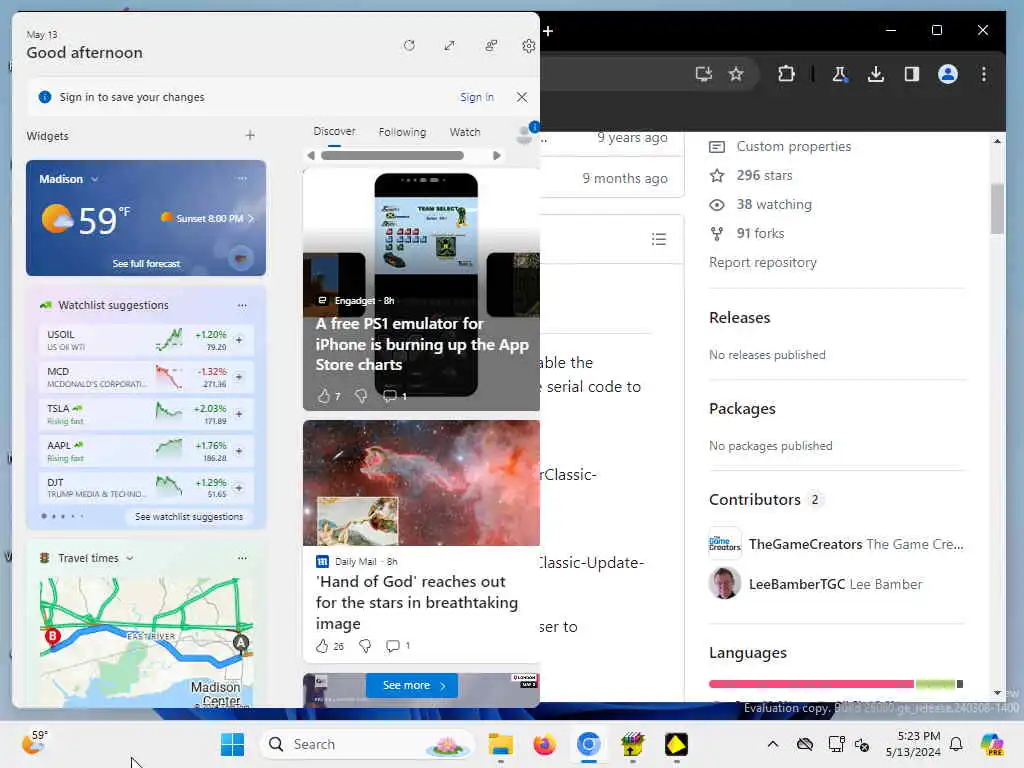Open Chrome Labs flask icon
This screenshot has height=768, width=1024.
pos(840,74)
